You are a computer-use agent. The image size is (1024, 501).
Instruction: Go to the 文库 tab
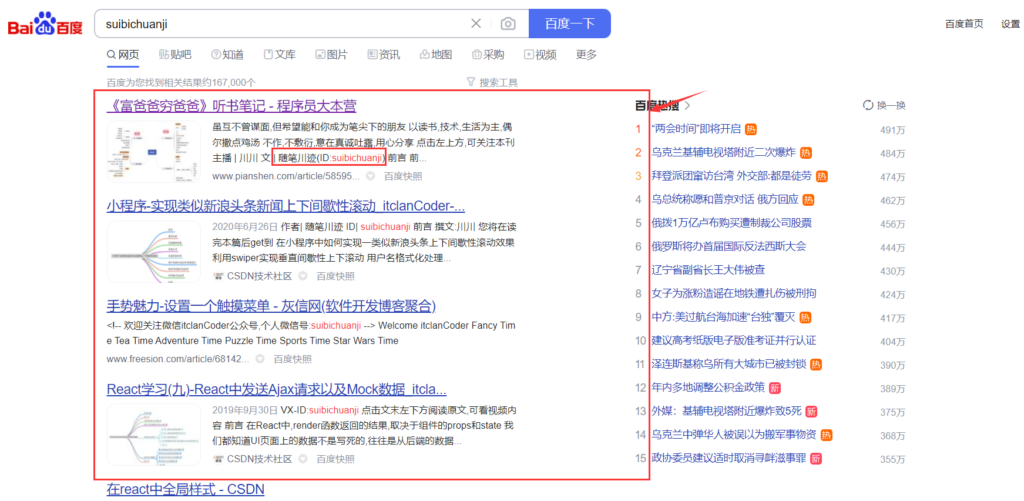point(280,55)
